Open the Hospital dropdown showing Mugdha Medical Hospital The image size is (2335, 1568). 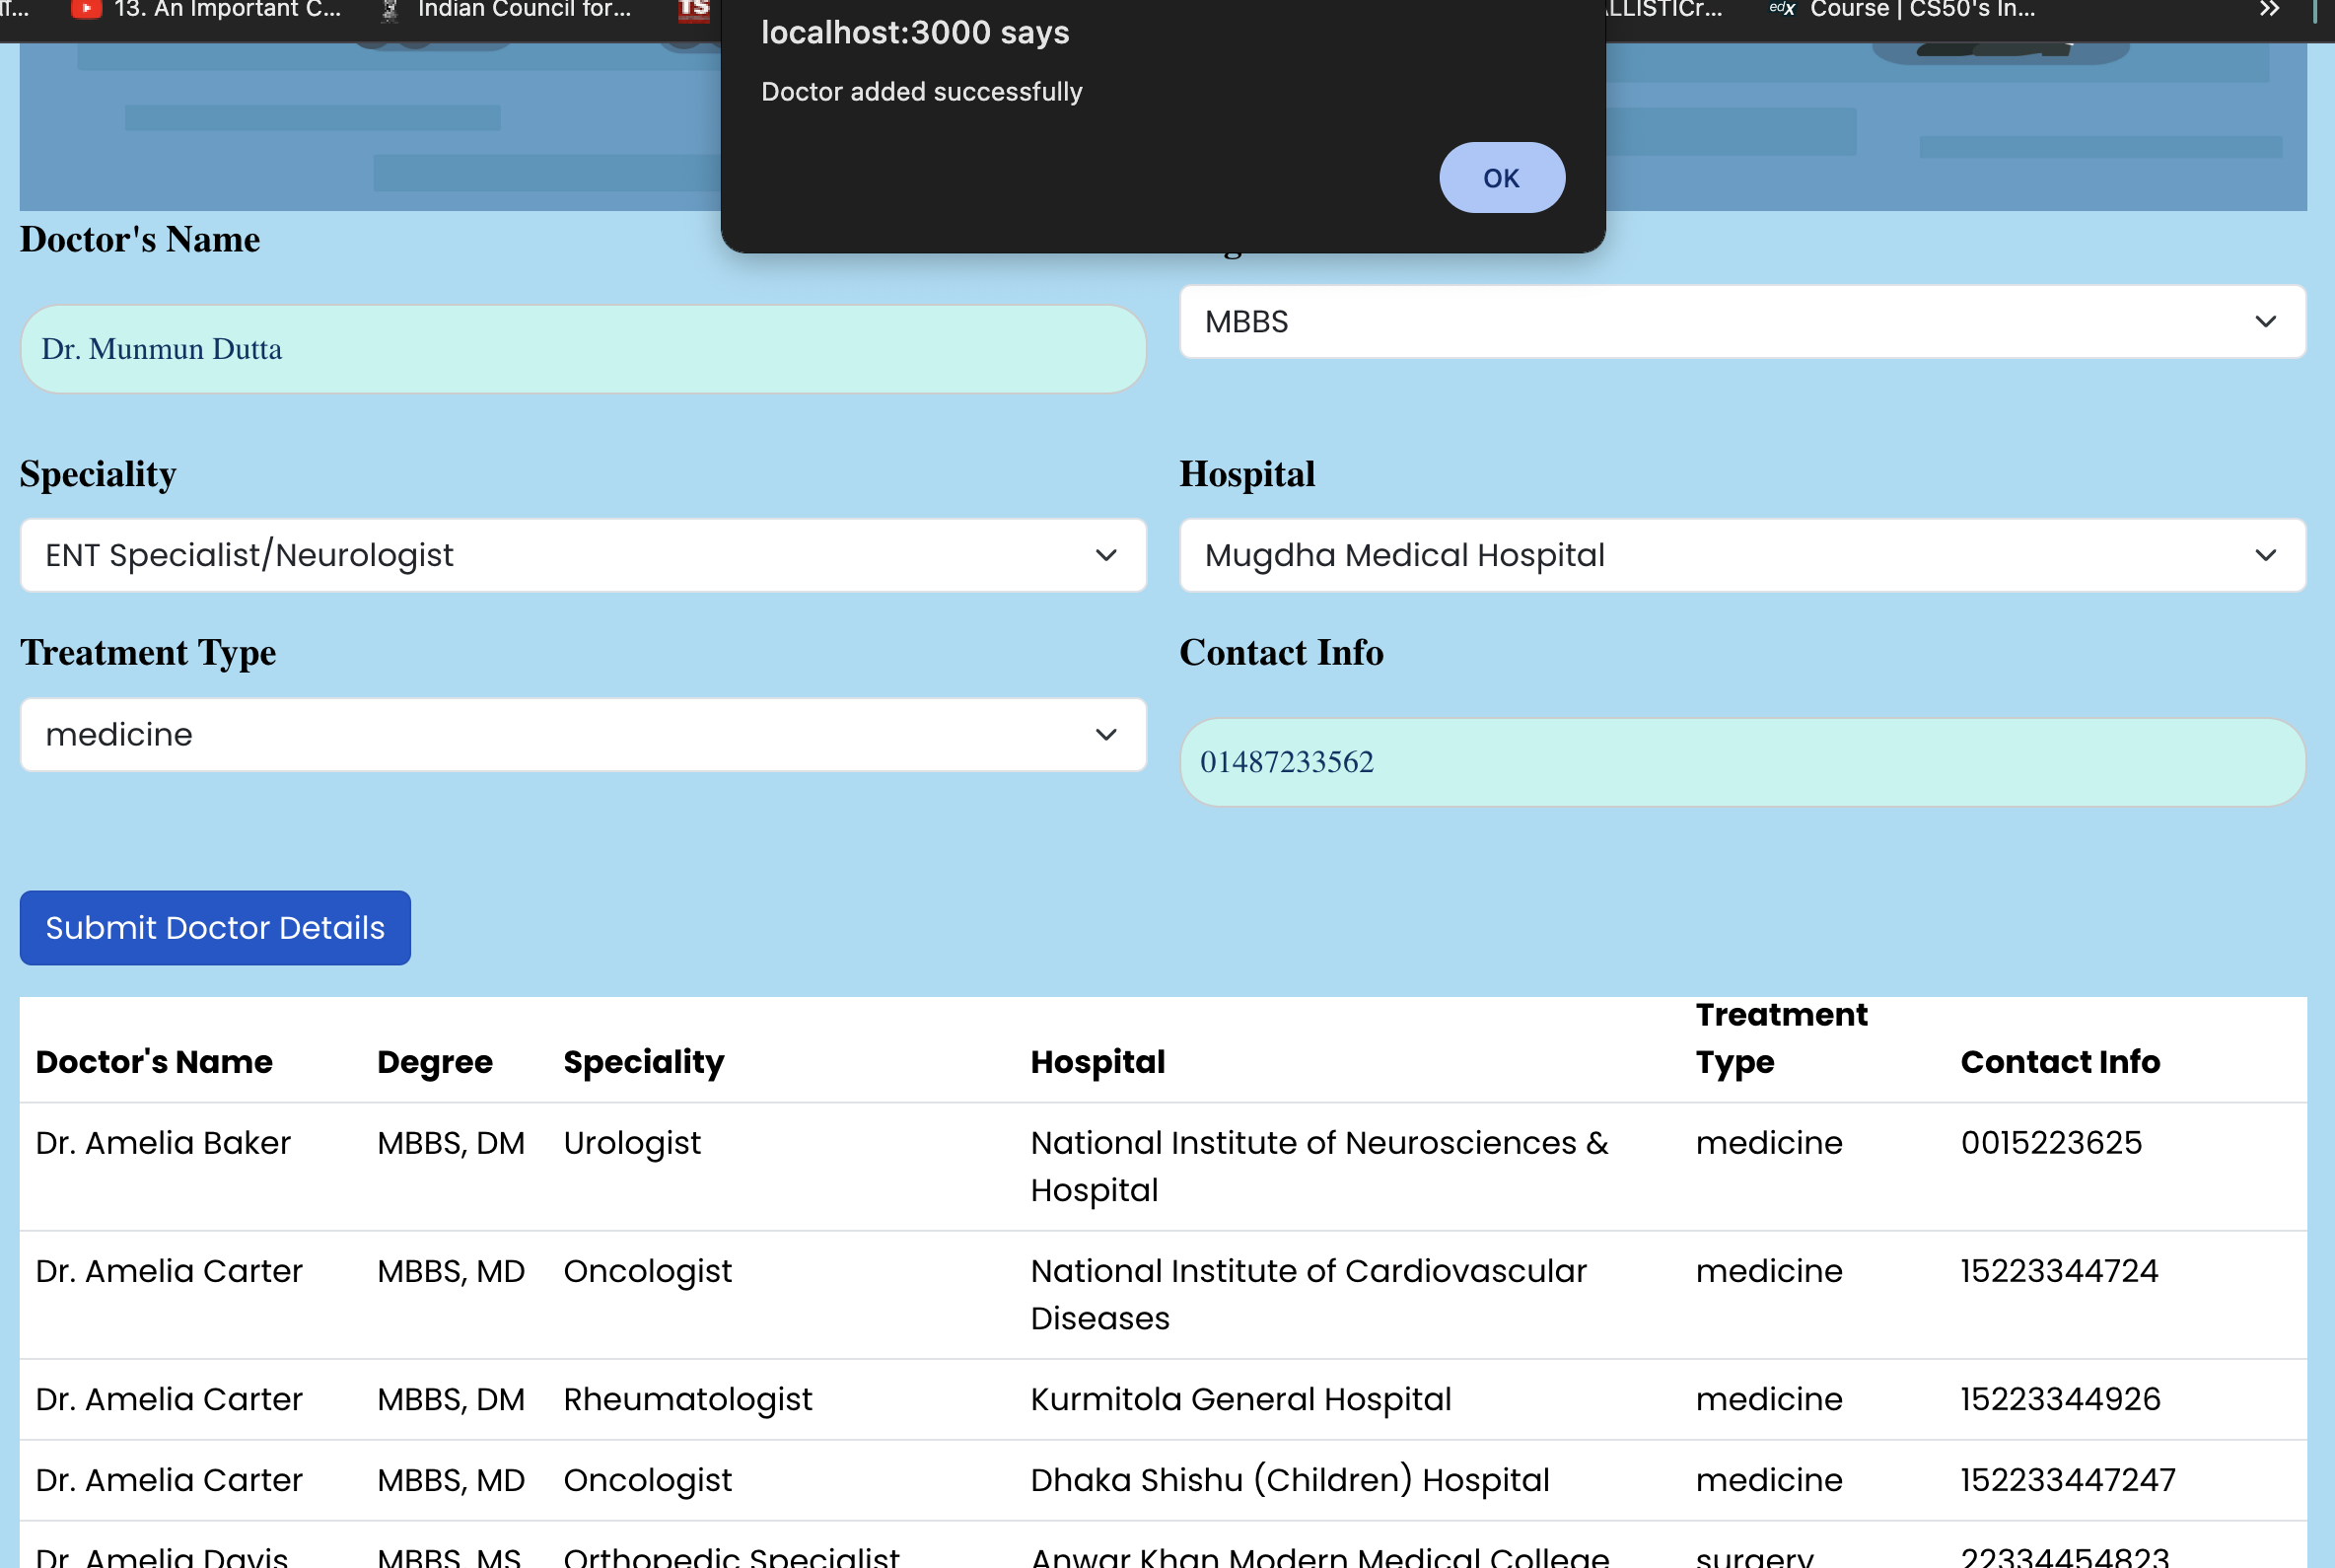pos(1741,555)
